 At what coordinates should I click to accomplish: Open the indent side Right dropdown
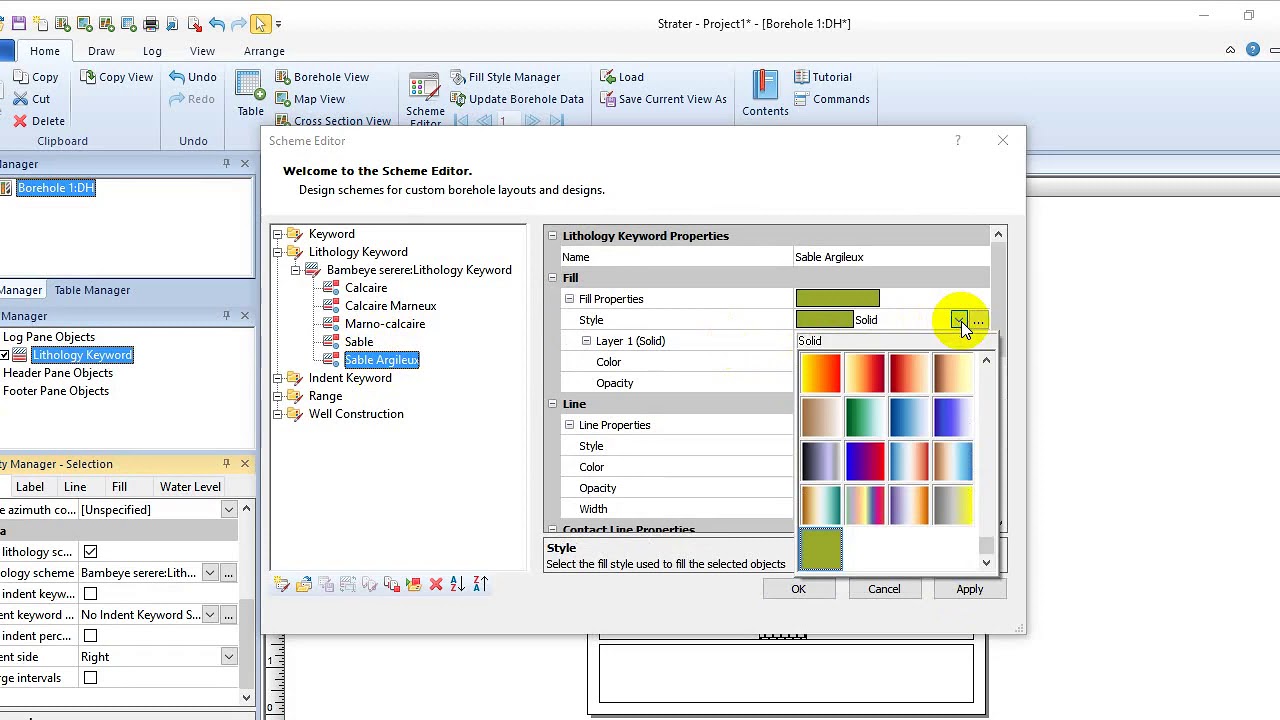(x=229, y=657)
